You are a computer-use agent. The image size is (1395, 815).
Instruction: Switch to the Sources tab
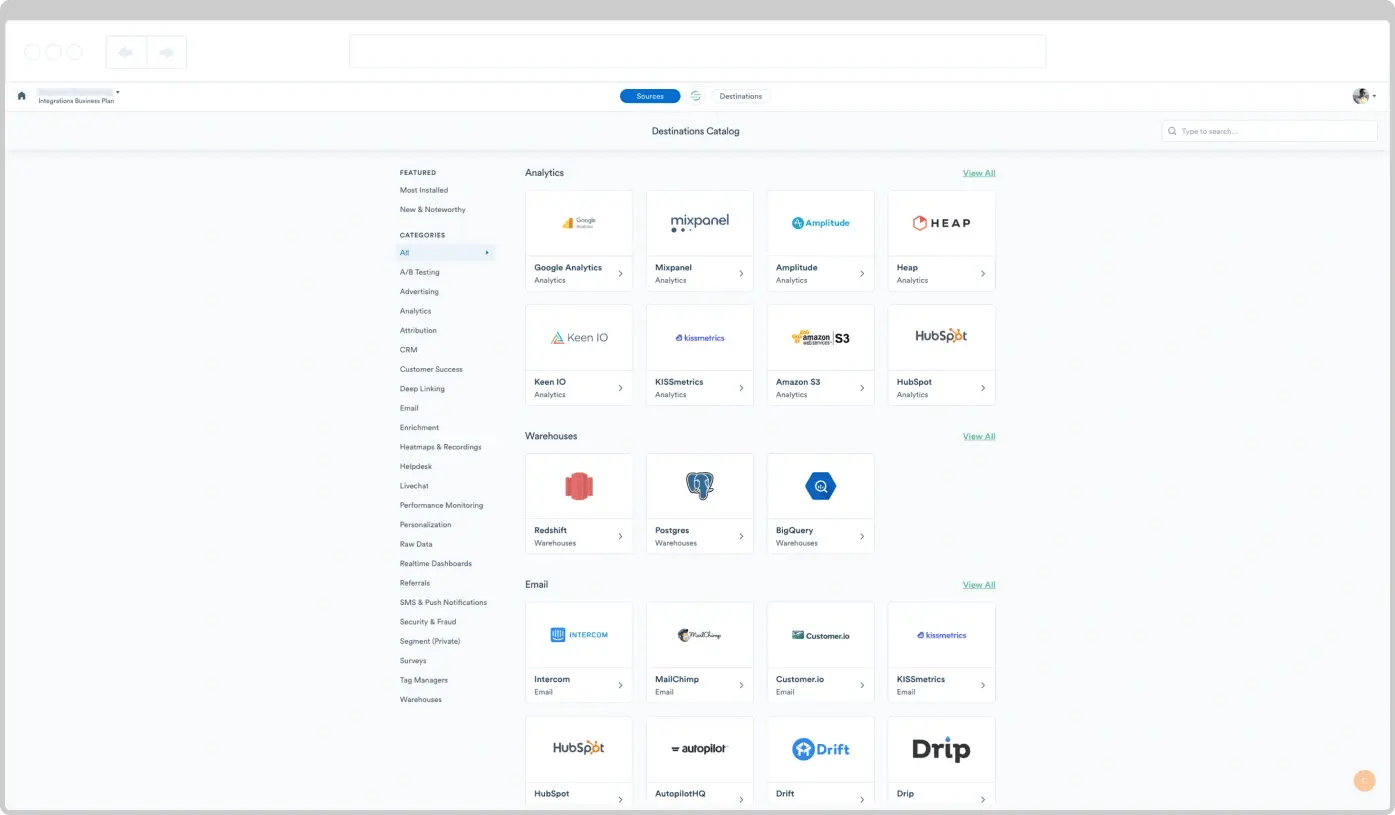[650, 96]
